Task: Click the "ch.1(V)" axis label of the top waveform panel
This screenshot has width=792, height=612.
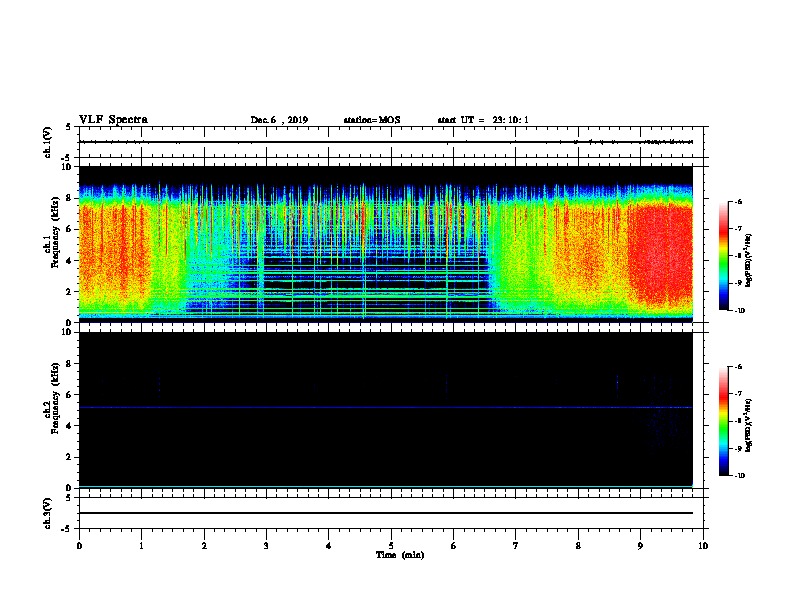Action: pos(47,142)
